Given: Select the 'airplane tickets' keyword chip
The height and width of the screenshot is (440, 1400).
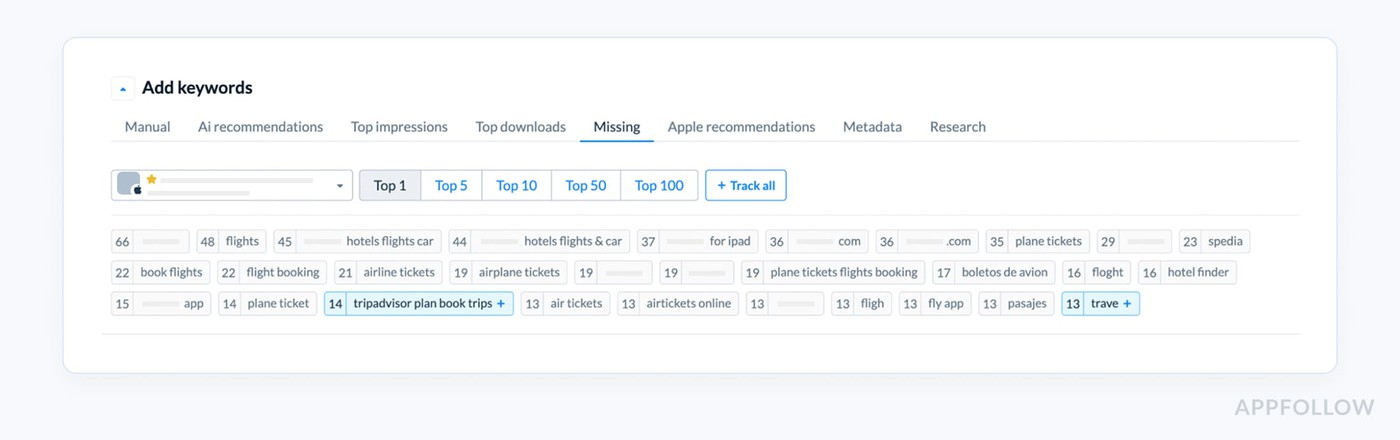Looking at the screenshot, I should (x=508, y=272).
